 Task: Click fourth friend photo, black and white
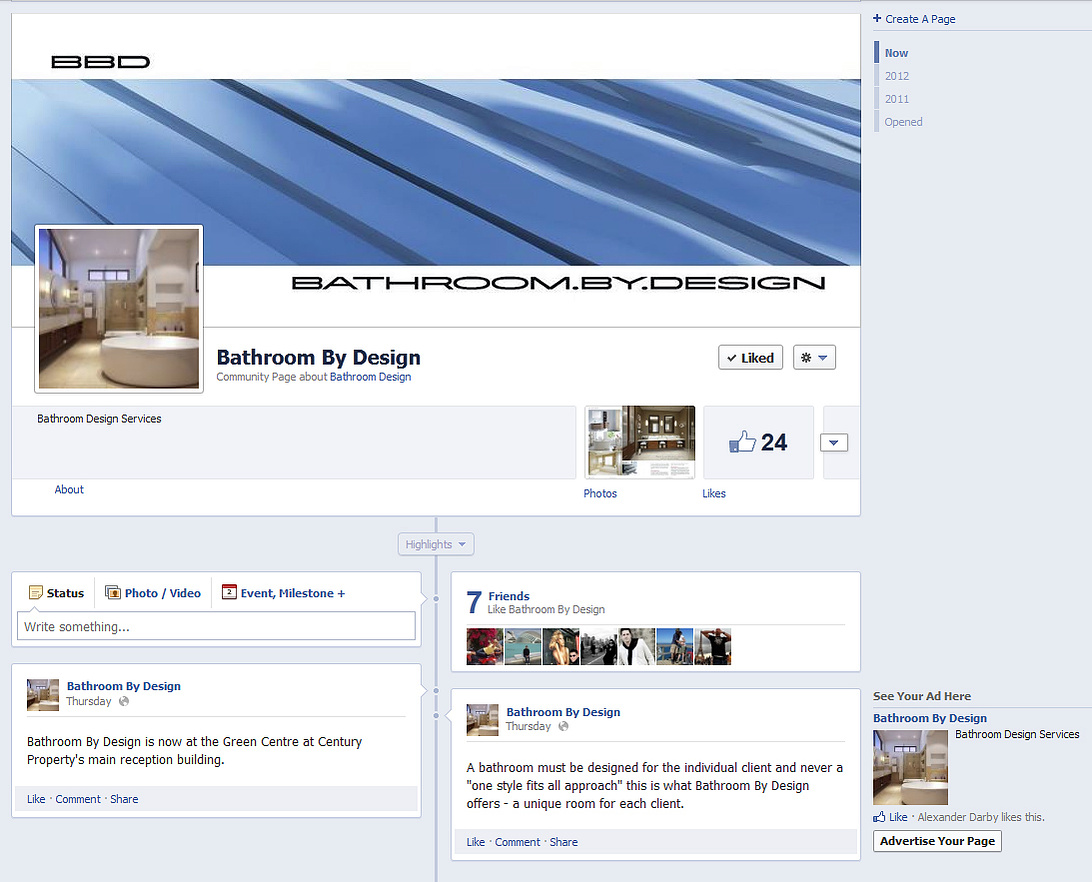(x=599, y=647)
